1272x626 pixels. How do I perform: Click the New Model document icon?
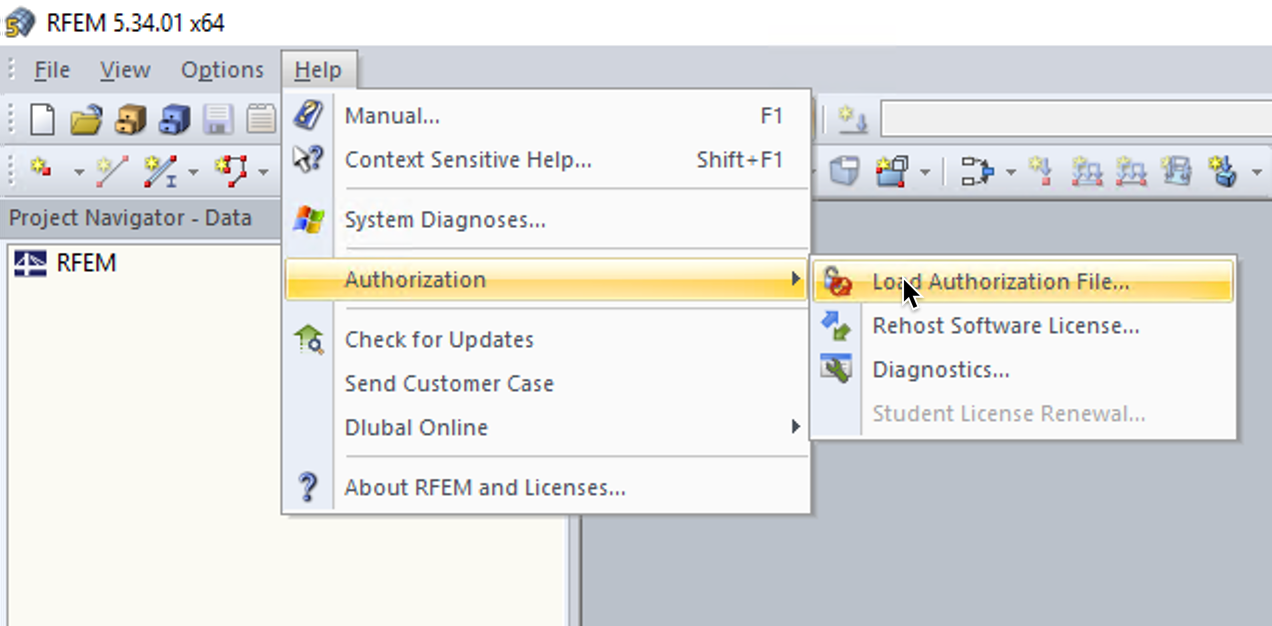click(42, 120)
